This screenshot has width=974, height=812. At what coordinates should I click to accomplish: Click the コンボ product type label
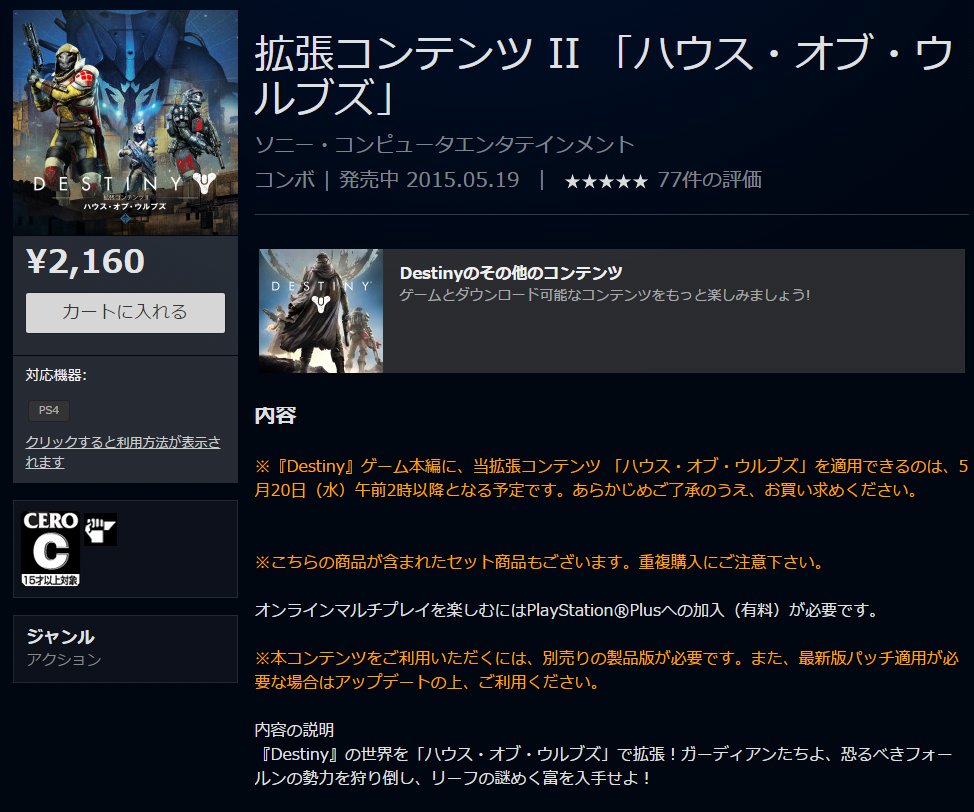(285, 180)
